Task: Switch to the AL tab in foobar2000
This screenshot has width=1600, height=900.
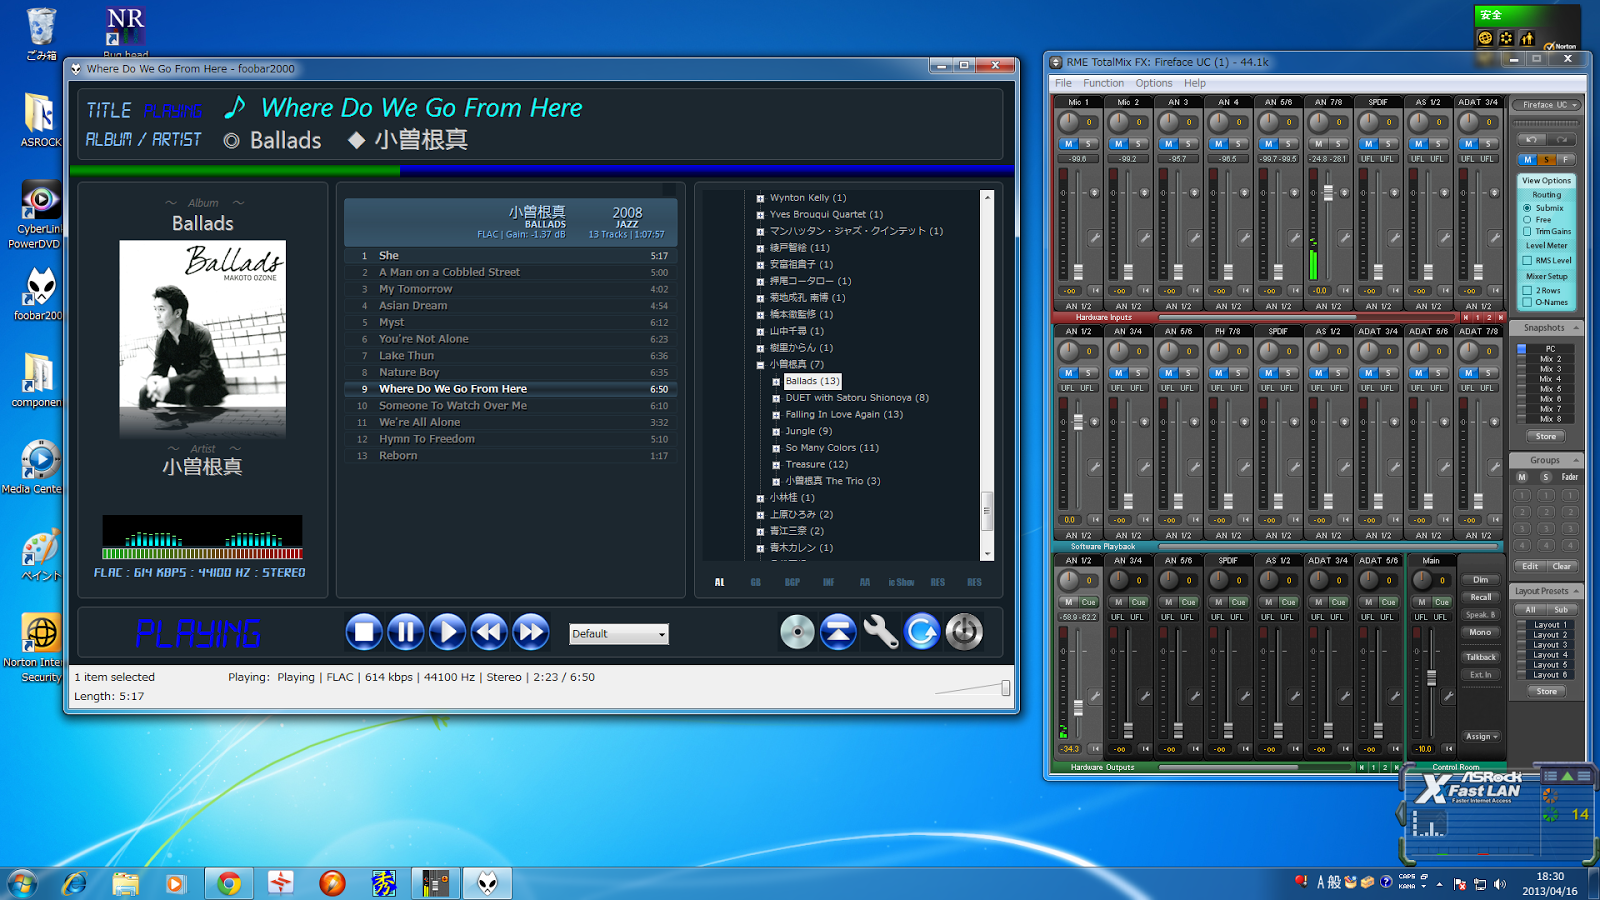Action: click(719, 582)
